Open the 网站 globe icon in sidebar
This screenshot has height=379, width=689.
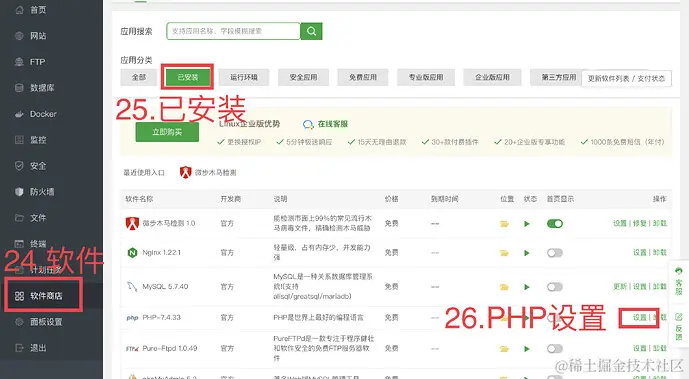click(x=19, y=36)
